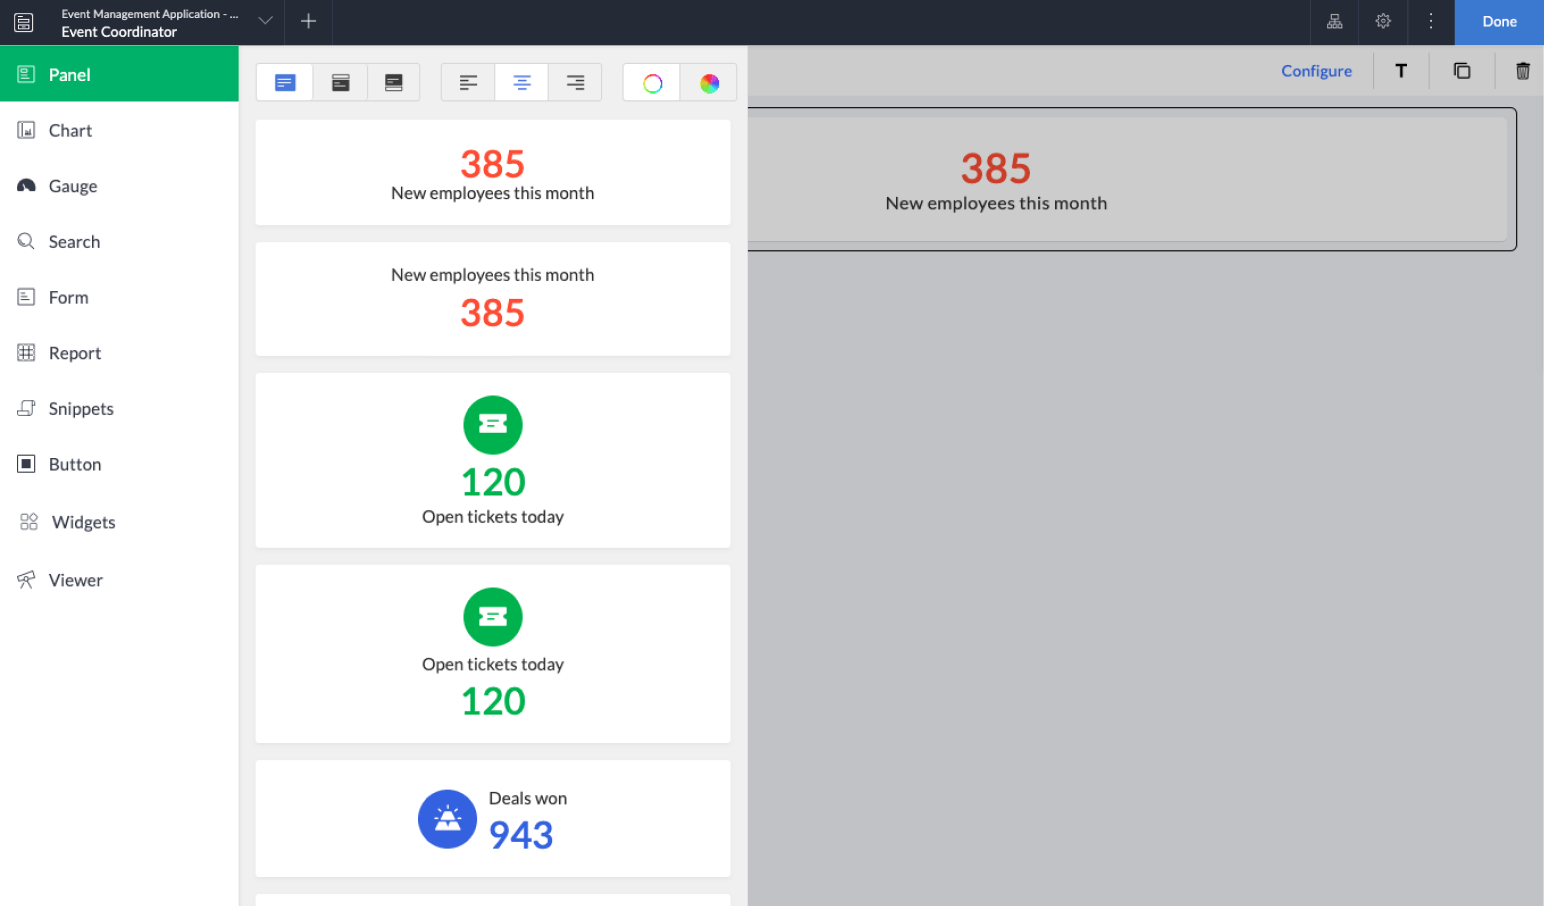The width and height of the screenshot is (1544, 906).
Task: Open the Configure link above the panel
Action: tap(1316, 70)
